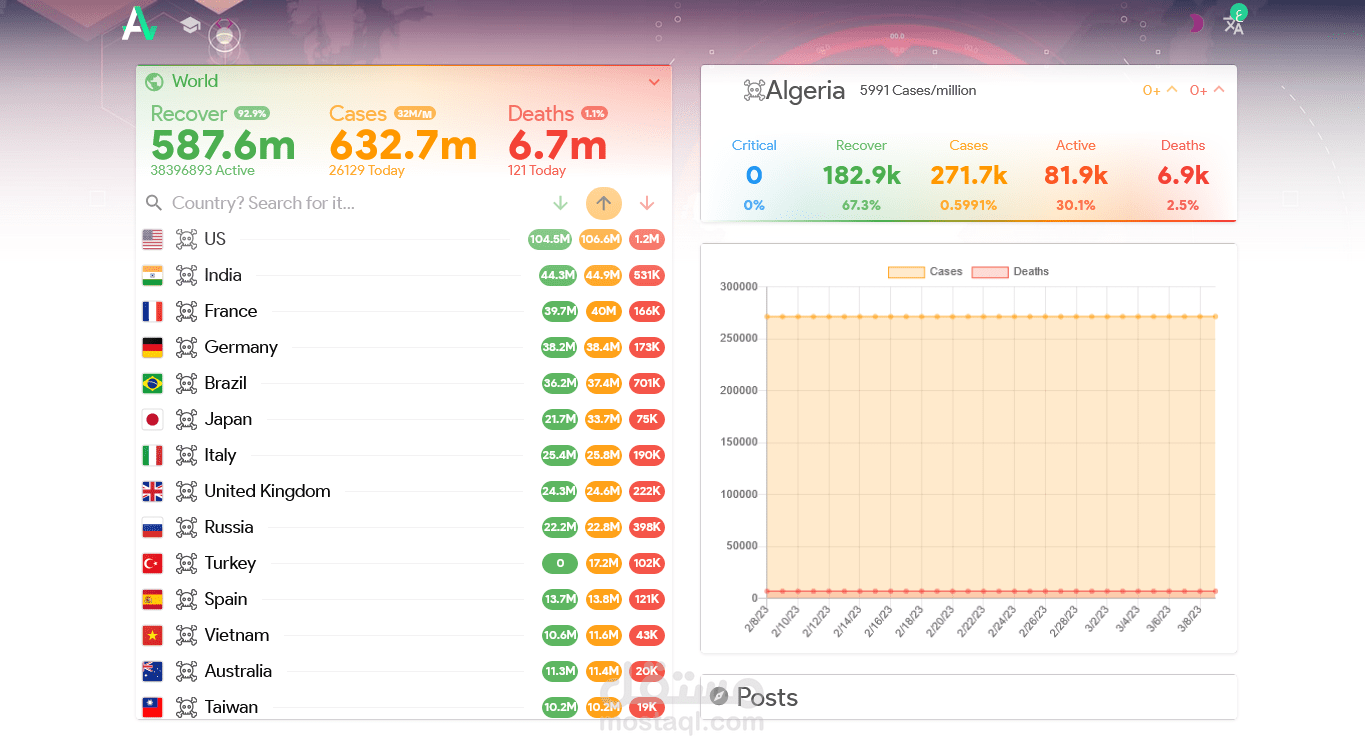The height and width of the screenshot is (751, 1365).
Task: Open the Posts section
Action: (x=766, y=697)
